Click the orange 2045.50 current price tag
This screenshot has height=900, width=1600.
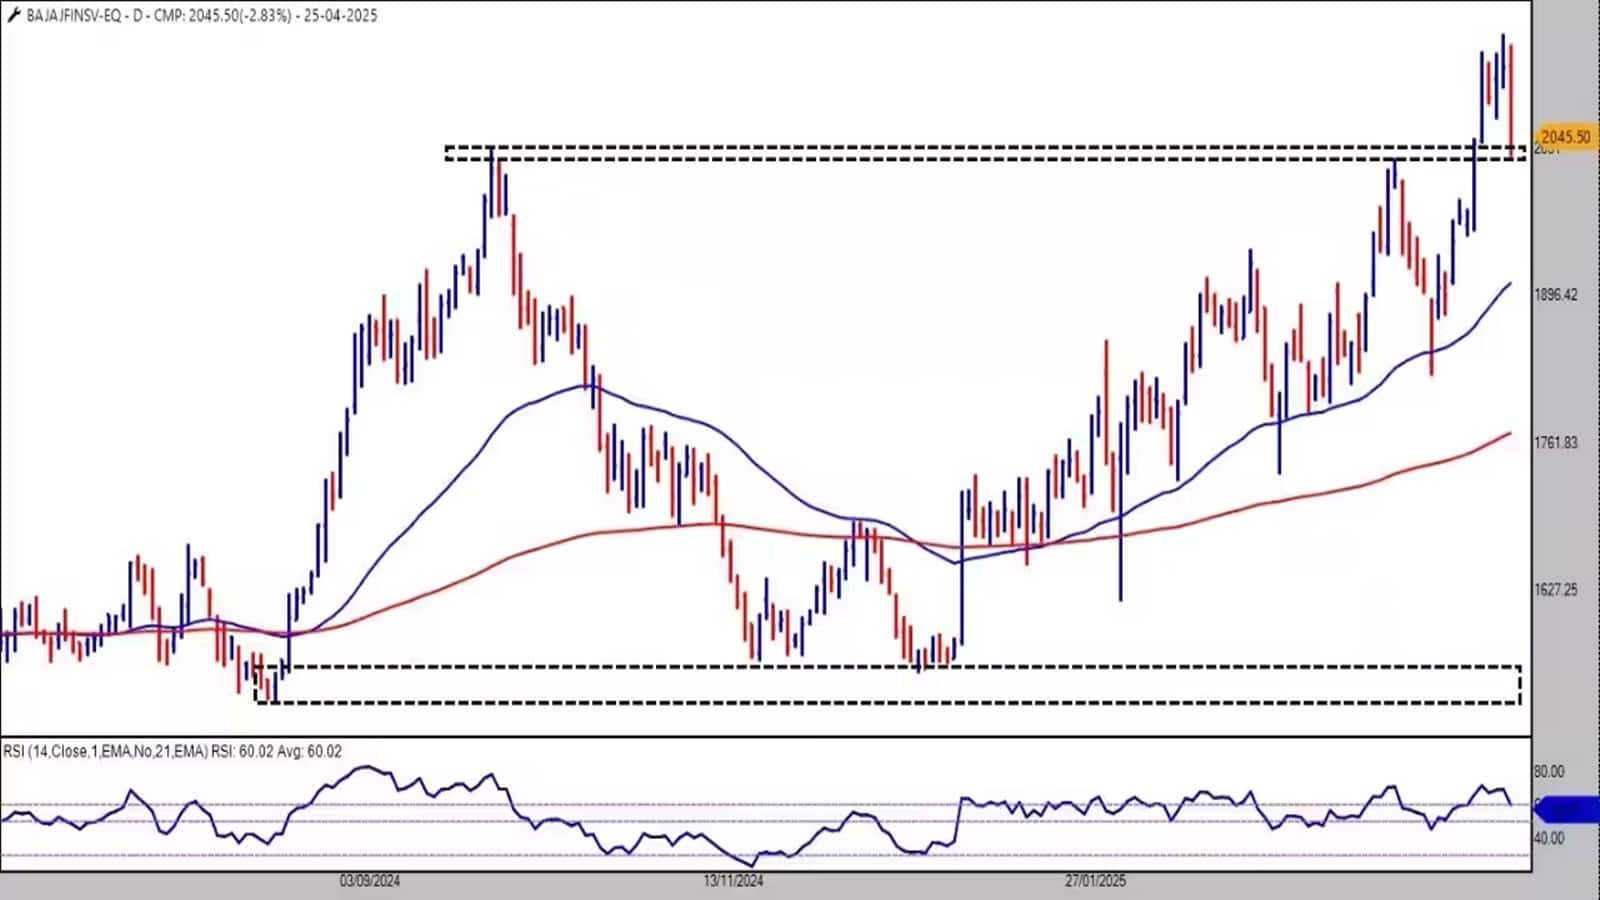pyautogui.click(x=1565, y=137)
